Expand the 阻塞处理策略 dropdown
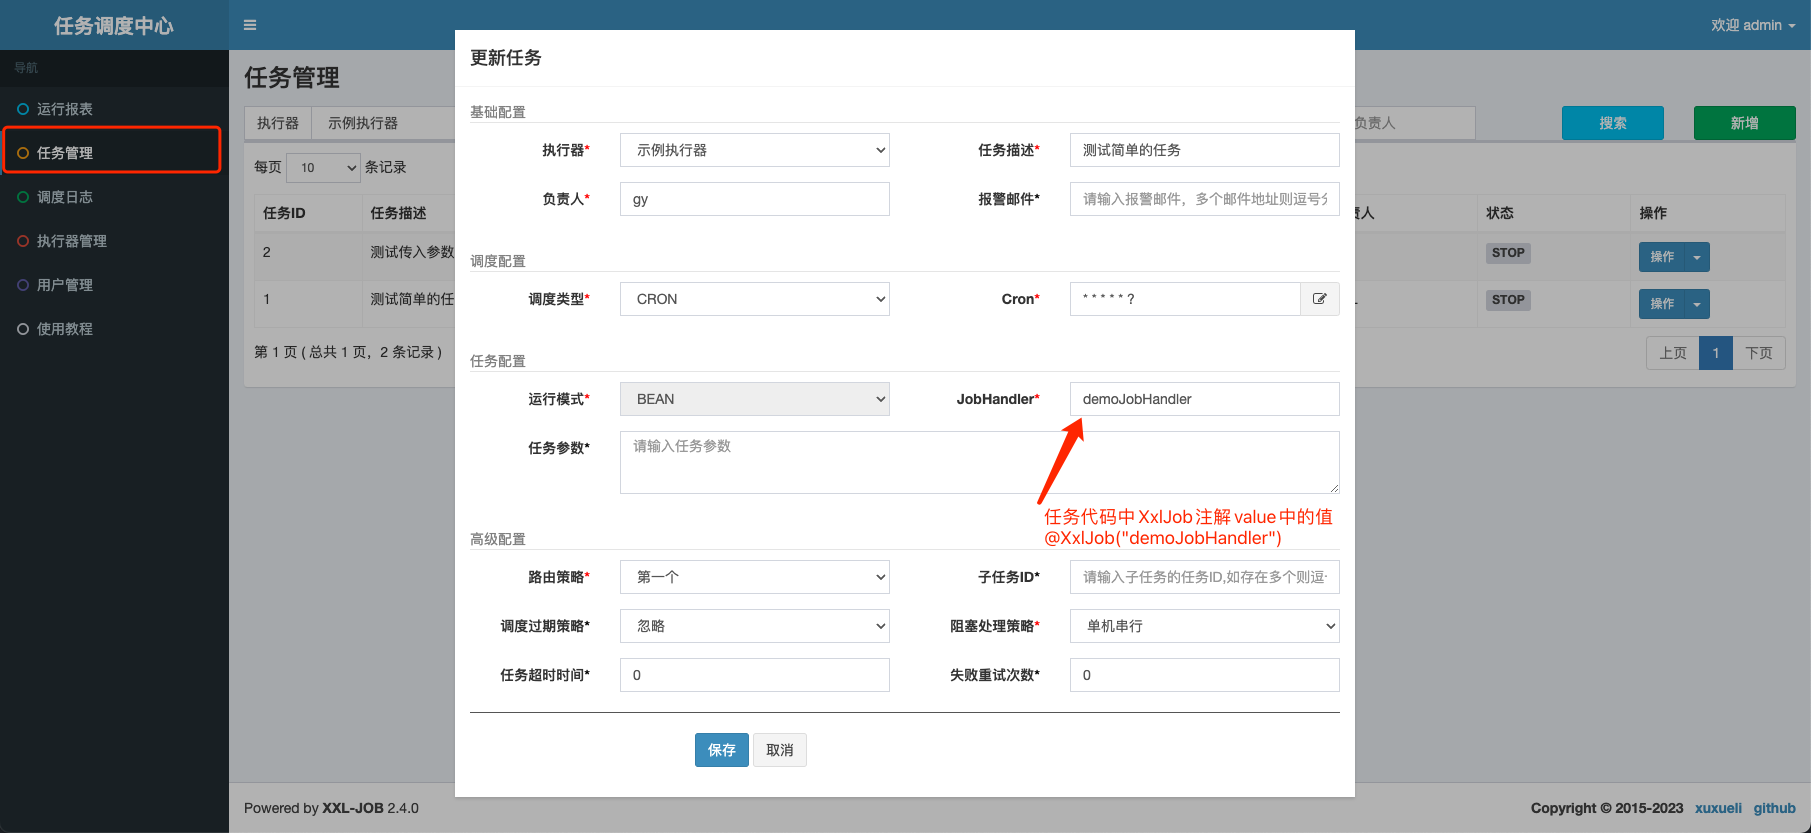This screenshot has height=833, width=1811. point(1204,626)
